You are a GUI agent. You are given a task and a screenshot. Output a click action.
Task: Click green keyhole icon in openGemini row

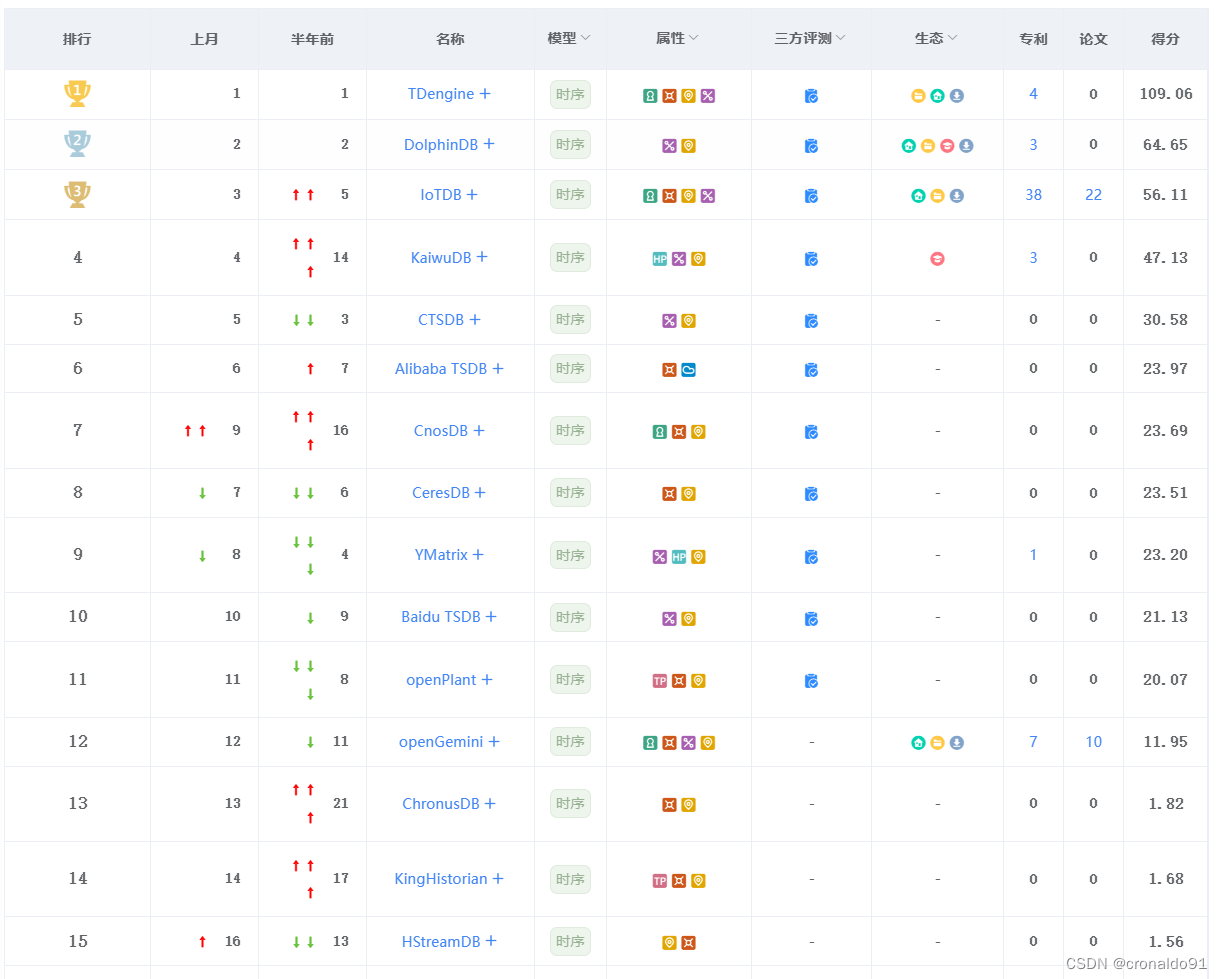(650, 743)
